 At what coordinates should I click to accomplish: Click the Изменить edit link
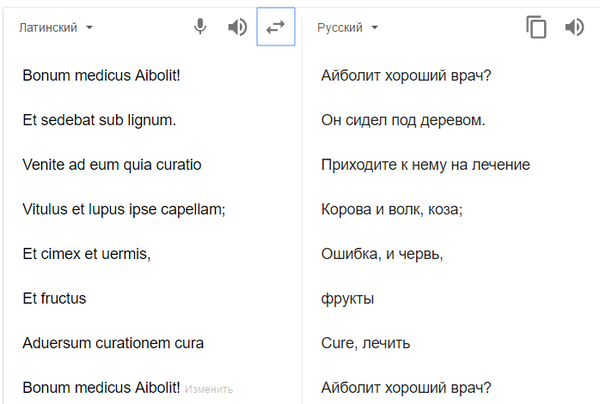210,389
